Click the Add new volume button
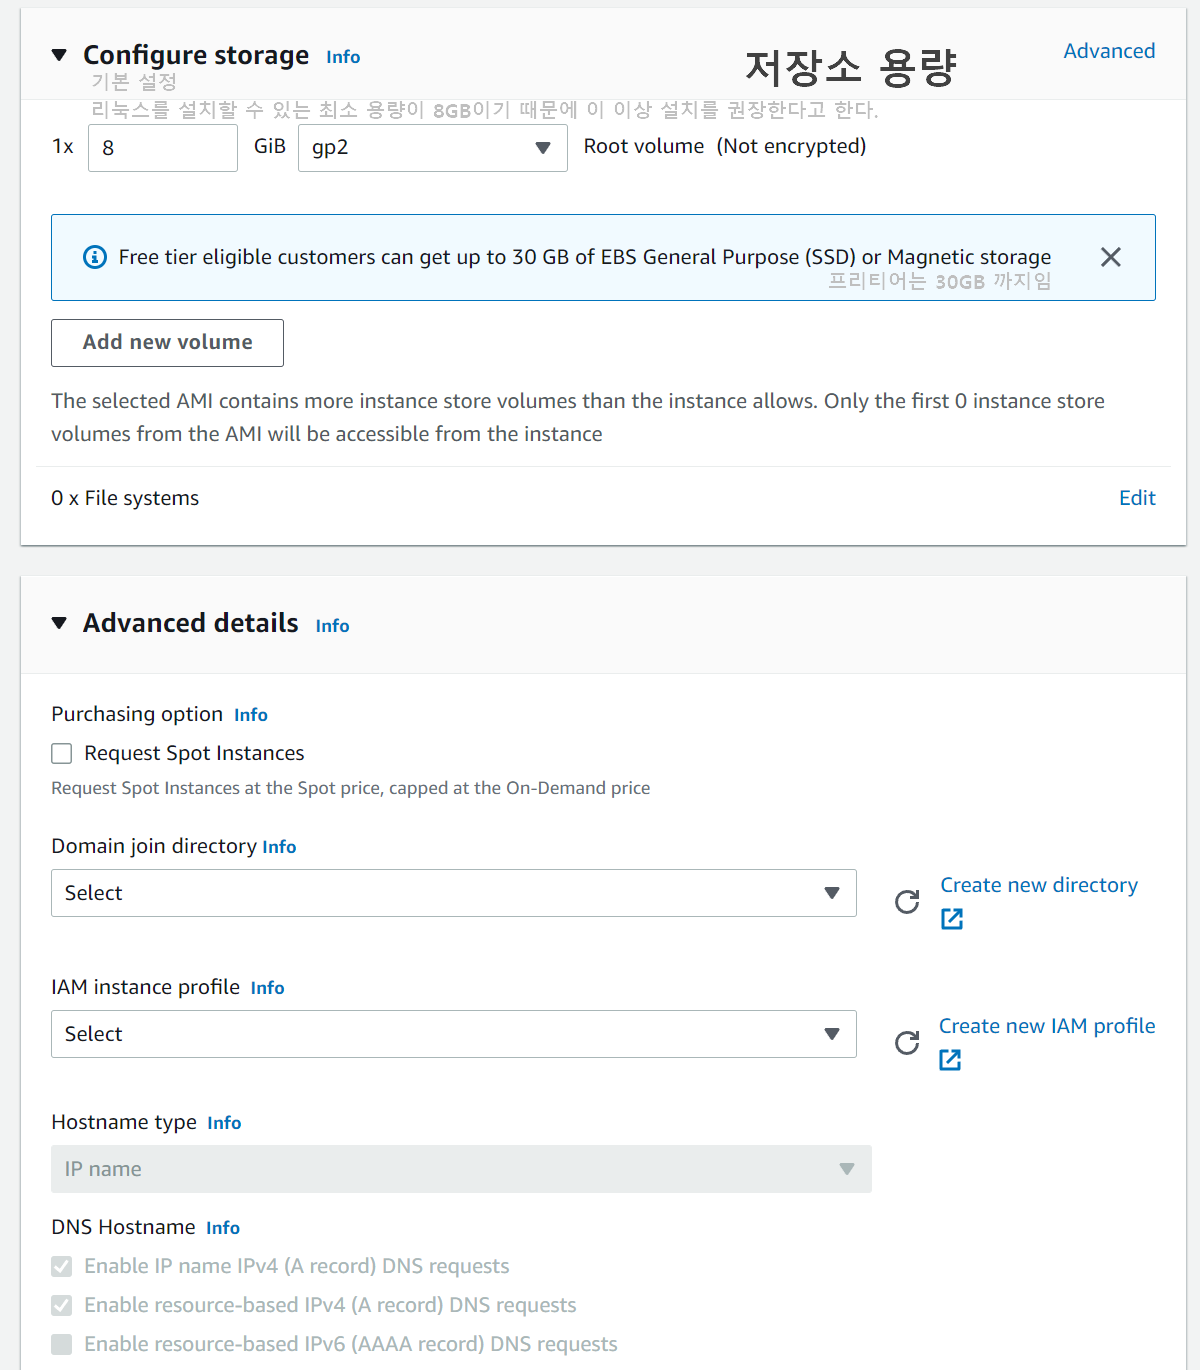The width and height of the screenshot is (1200, 1370). [x=167, y=343]
